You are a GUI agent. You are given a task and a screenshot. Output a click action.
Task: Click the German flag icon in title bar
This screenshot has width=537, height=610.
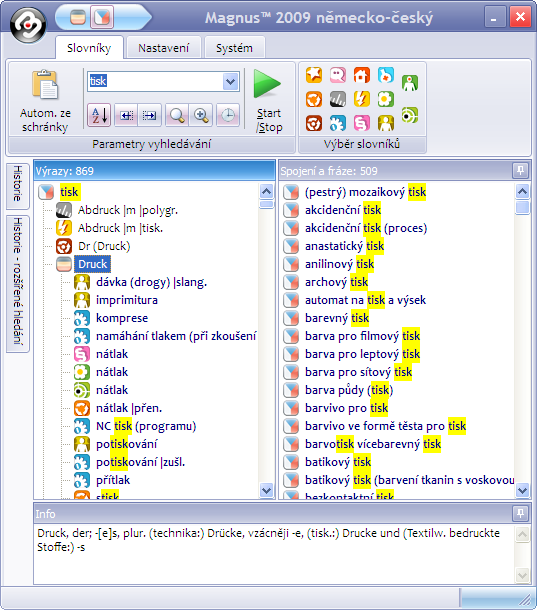click(78, 17)
